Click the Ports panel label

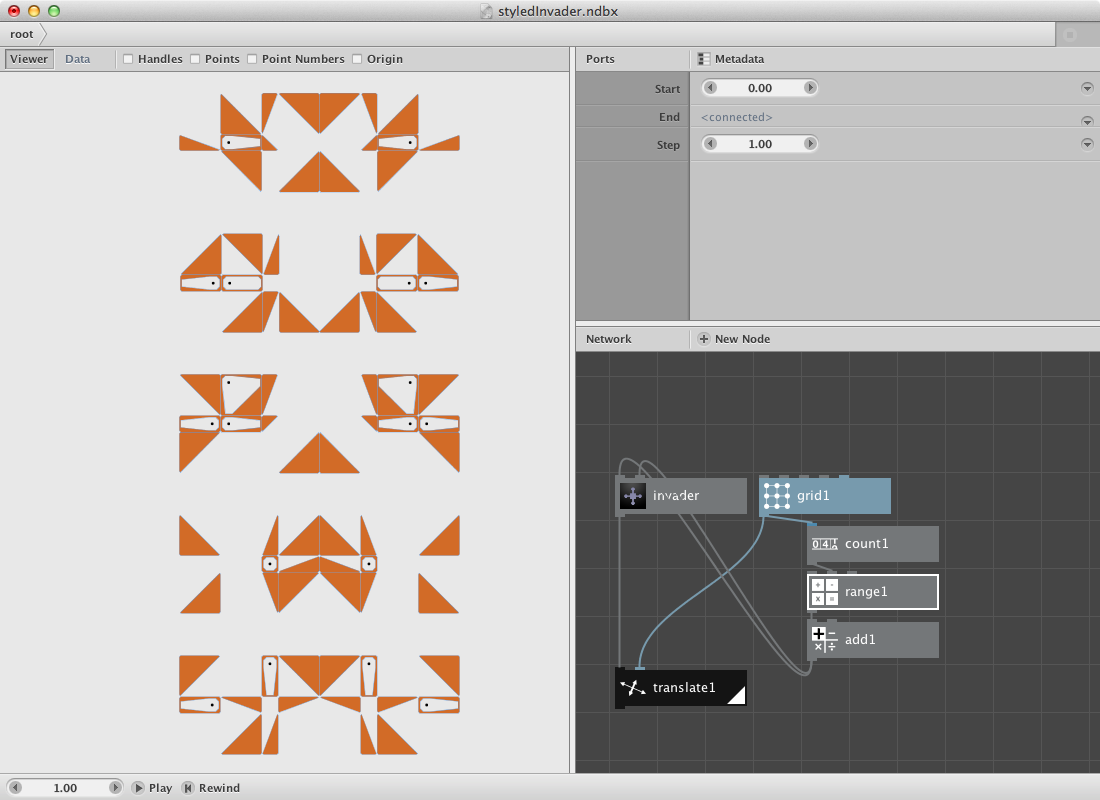[601, 59]
